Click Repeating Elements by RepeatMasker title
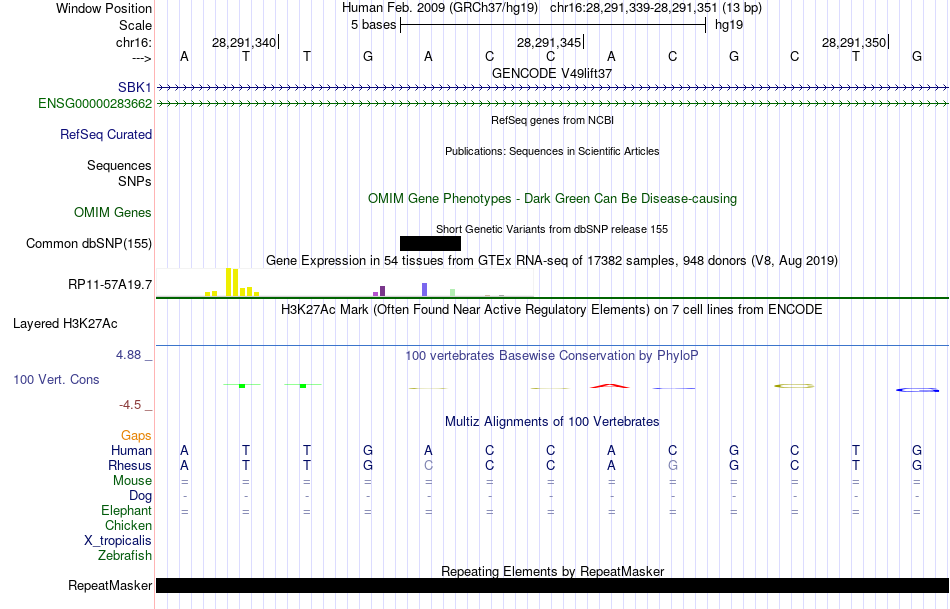 coord(553,571)
